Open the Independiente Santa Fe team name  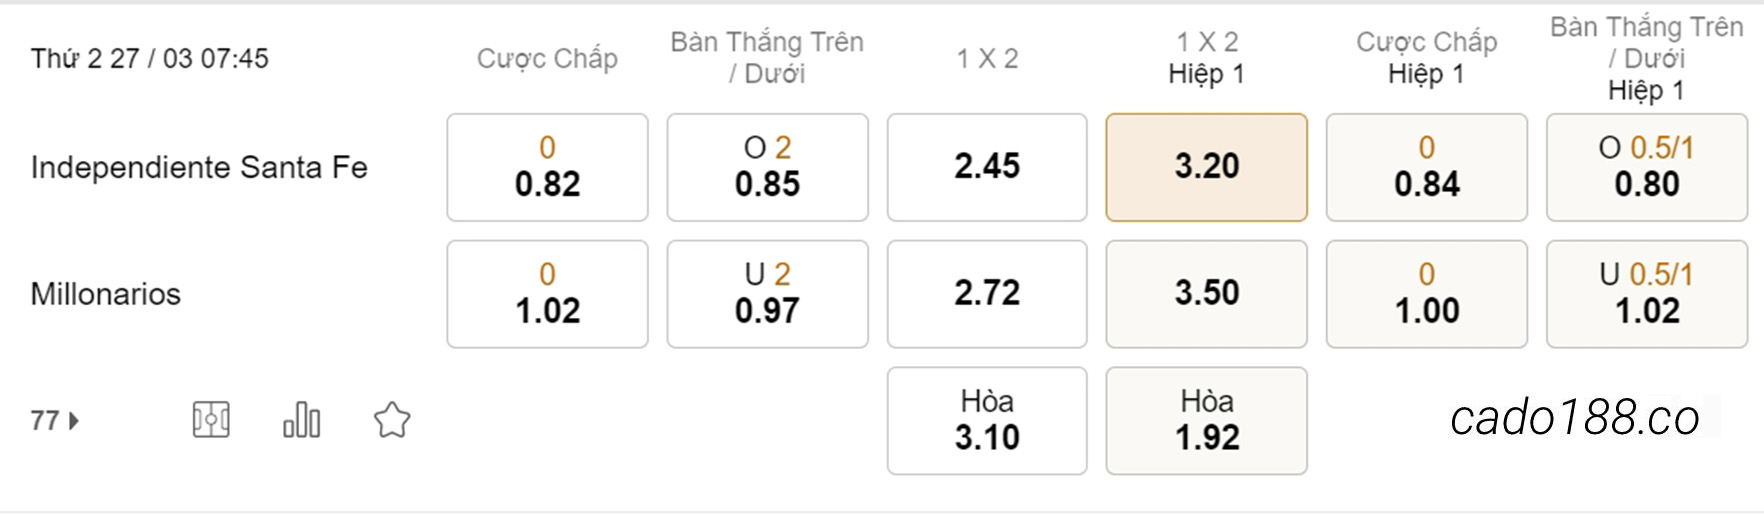(x=199, y=167)
